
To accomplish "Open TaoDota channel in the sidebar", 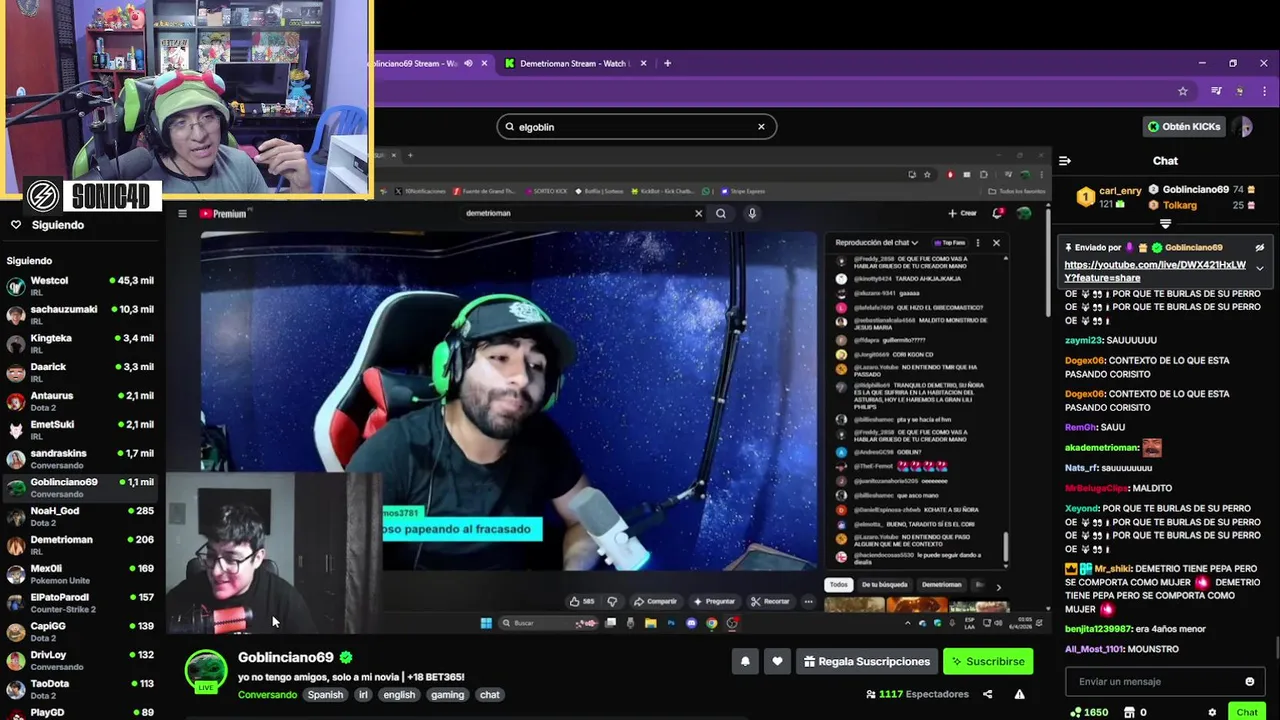I will tap(81, 689).
